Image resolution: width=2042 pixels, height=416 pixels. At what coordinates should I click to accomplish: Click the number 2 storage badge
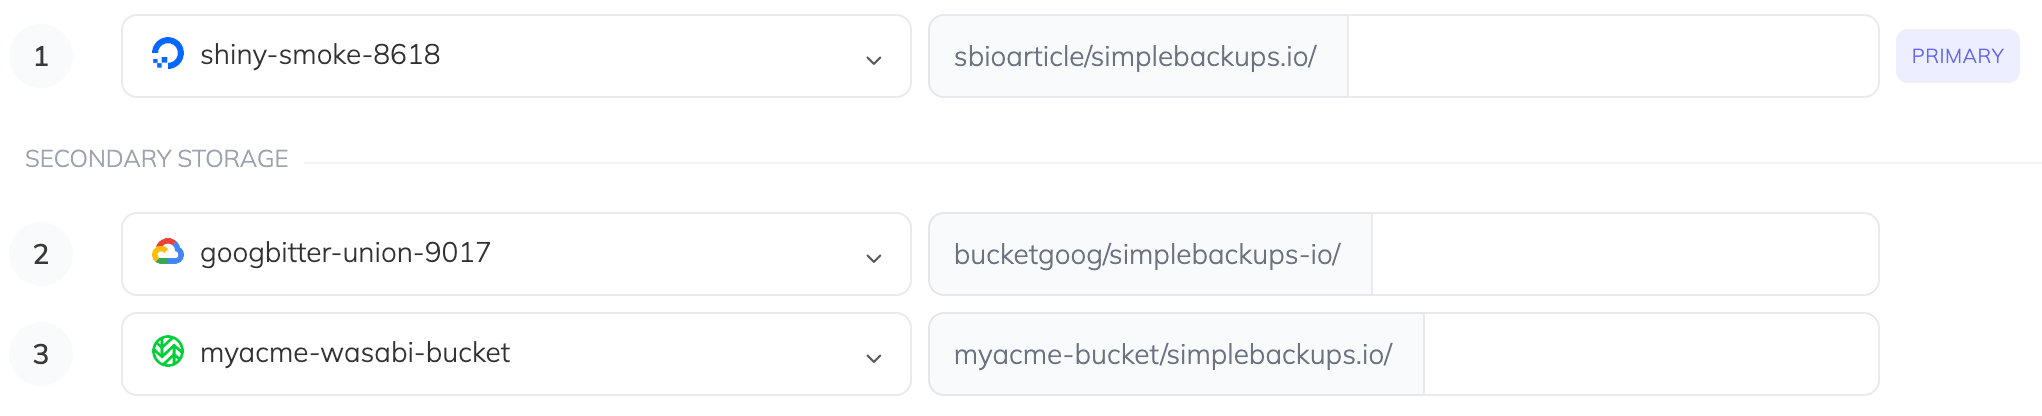(41, 254)
